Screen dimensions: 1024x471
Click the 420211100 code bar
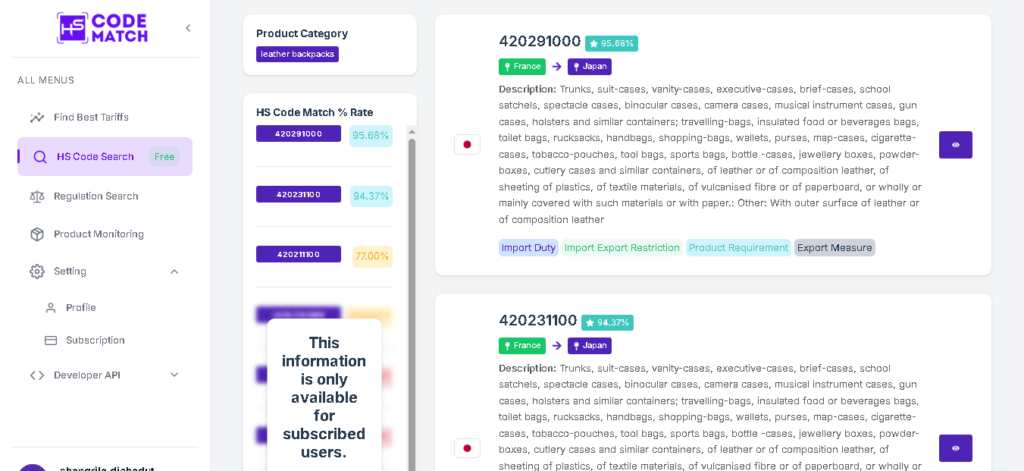298,255
